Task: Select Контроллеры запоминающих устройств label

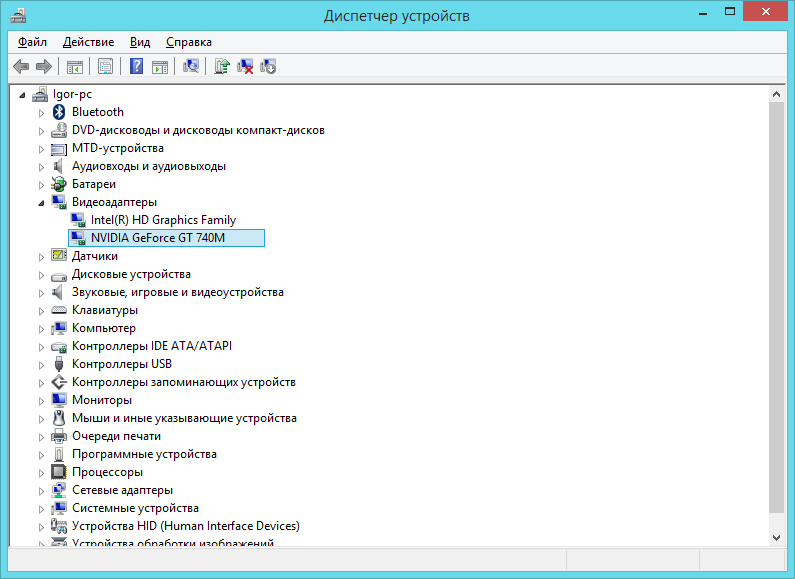Action: pyautogui.click(x=184, y=382)
